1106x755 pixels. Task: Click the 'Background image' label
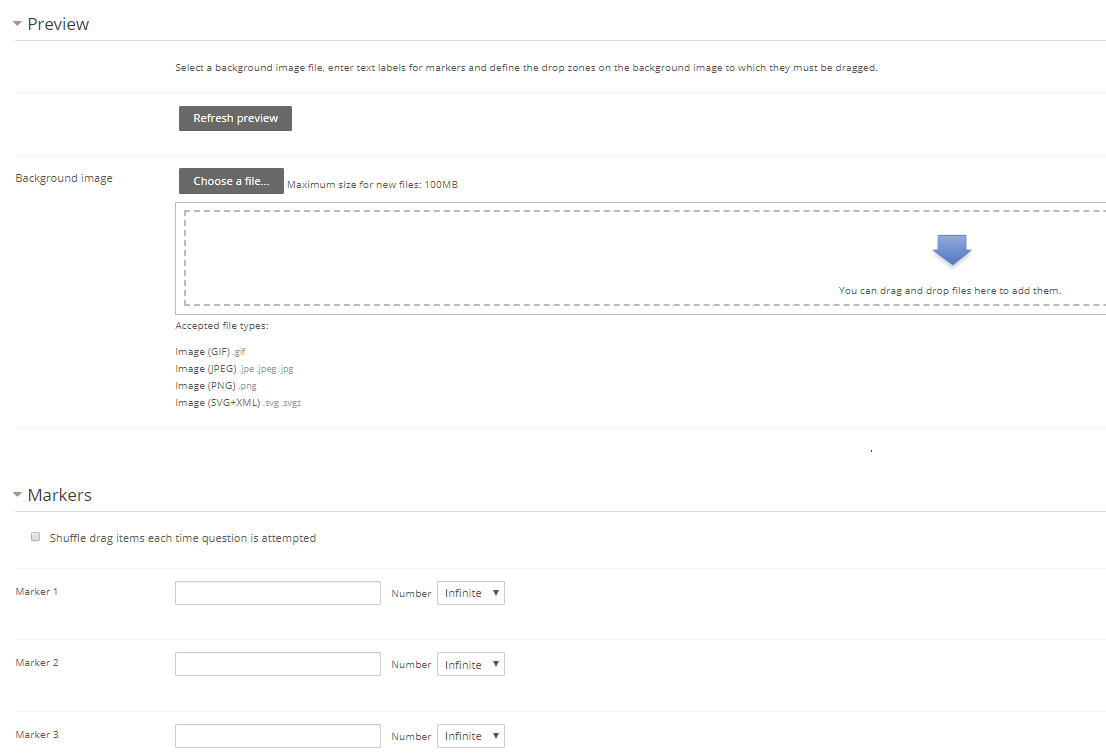pyautogui.click(x=64, y=179)
